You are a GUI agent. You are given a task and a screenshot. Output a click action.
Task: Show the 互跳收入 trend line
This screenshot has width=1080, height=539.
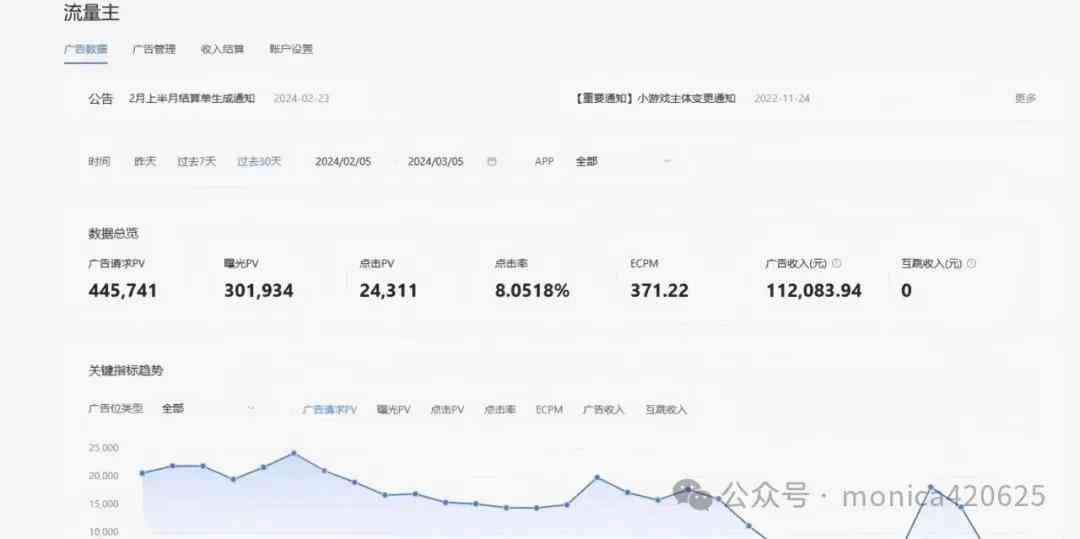666,410
